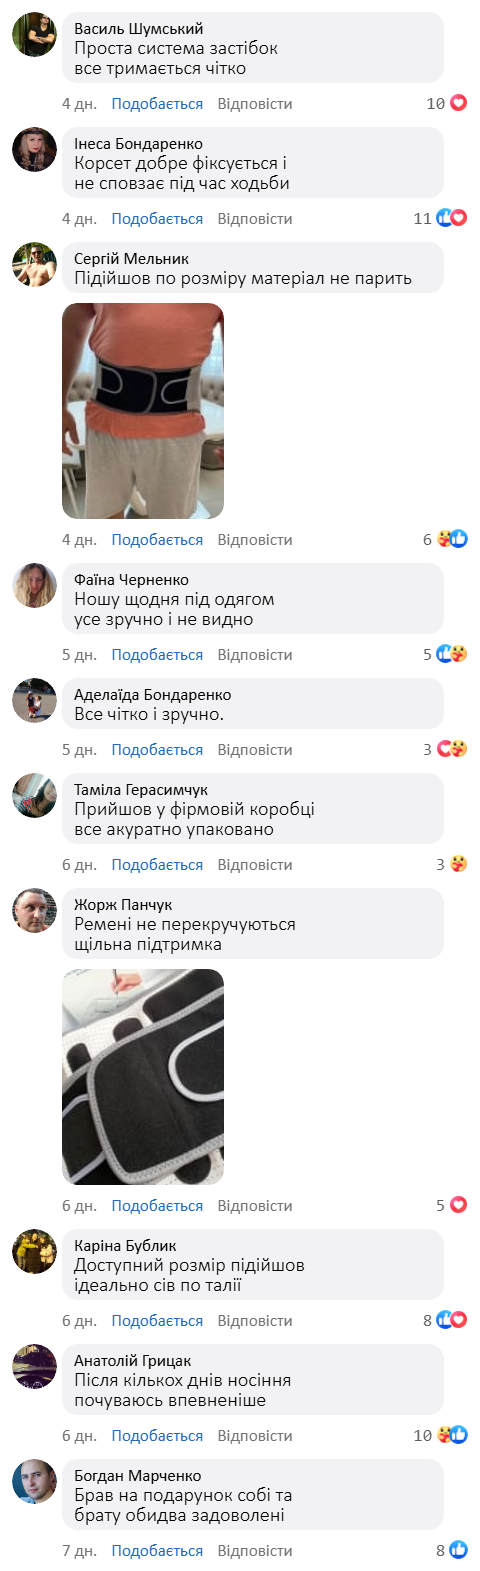The height and width of the screenshot is (1571, 480).
Task: Click Таміла Герасимчук's name link
Action: (x=141, y=790)
